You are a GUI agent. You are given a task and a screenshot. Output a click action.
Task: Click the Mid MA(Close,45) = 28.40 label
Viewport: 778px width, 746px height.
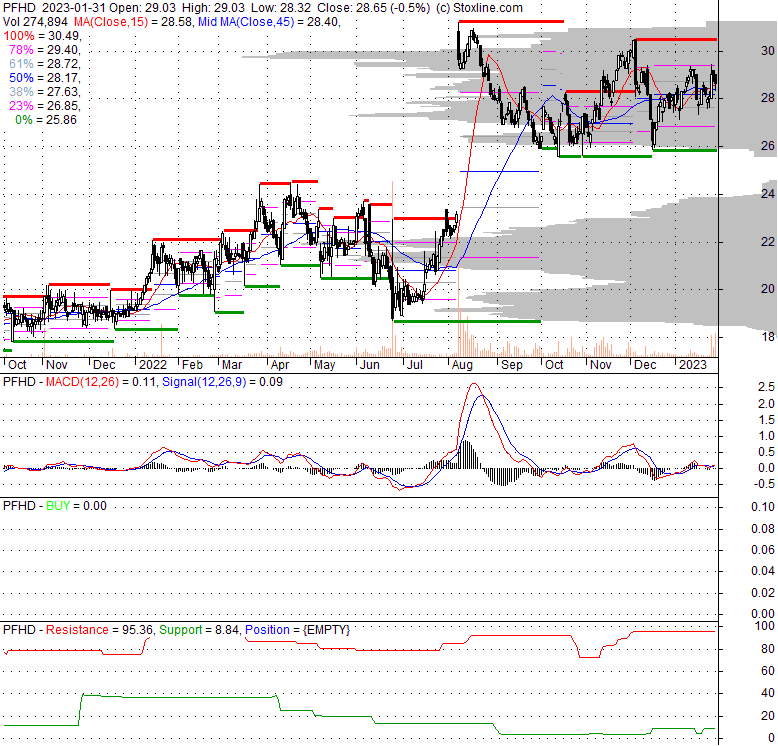click(269, 22)
